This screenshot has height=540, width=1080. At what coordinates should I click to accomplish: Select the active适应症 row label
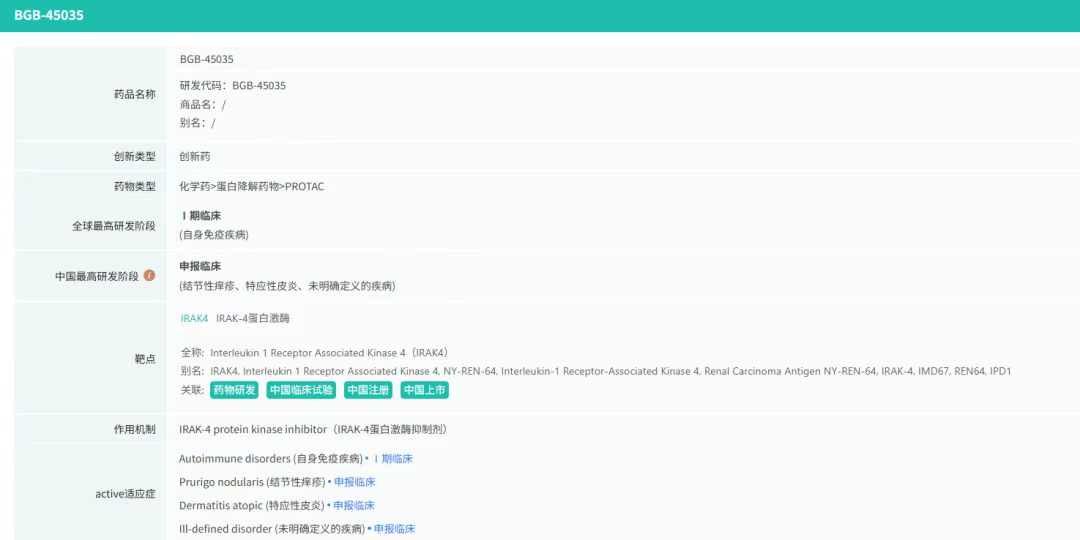(125, 494)
